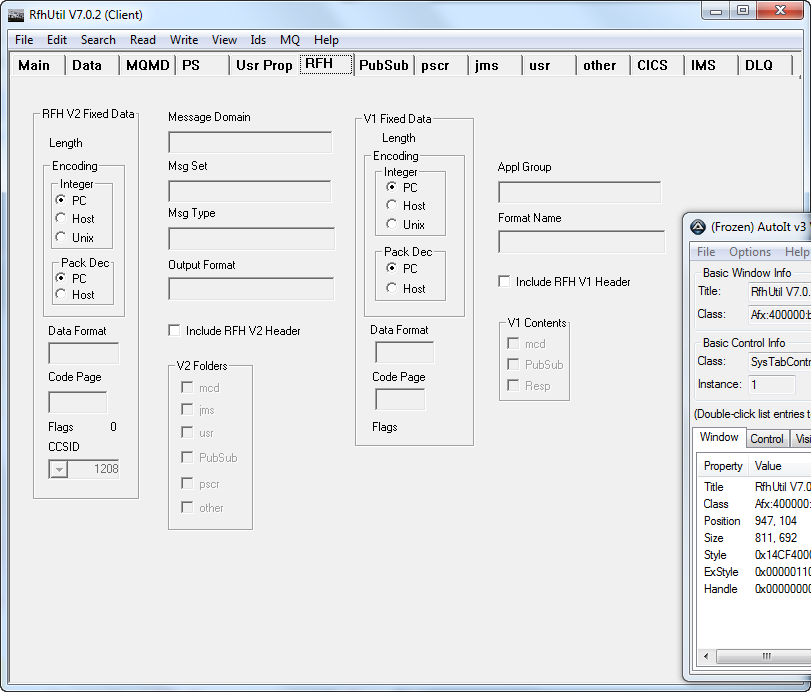This screenshot has height=692, width=811.
Task: Toggle pscr checkbox in V2 Folders
Action: pyautogui.click(x=187, y=484)
